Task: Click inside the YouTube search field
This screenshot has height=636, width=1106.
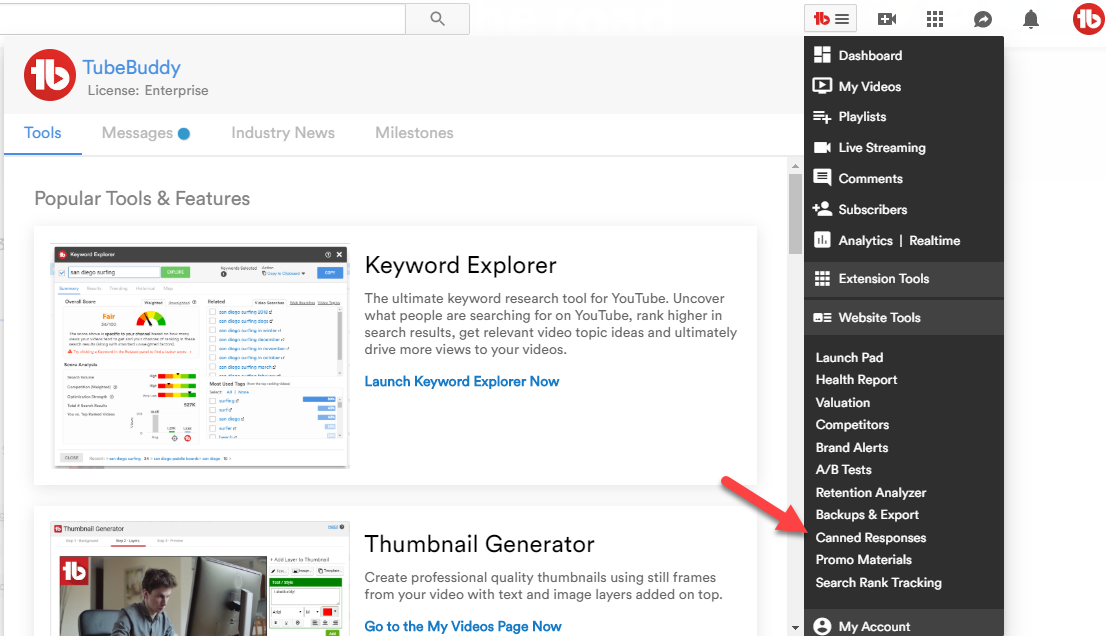Action: pos(200,18)
